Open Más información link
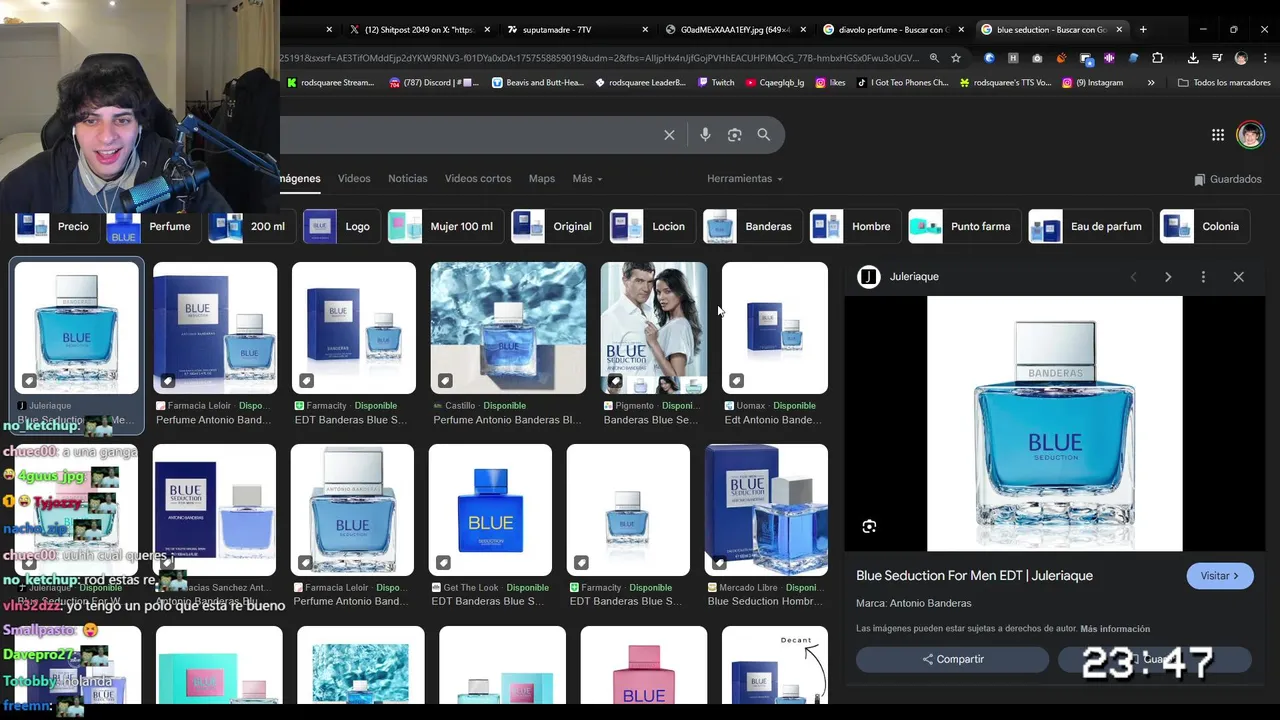The width and height of the screenshot is (1280, 720). [1115, 629]
